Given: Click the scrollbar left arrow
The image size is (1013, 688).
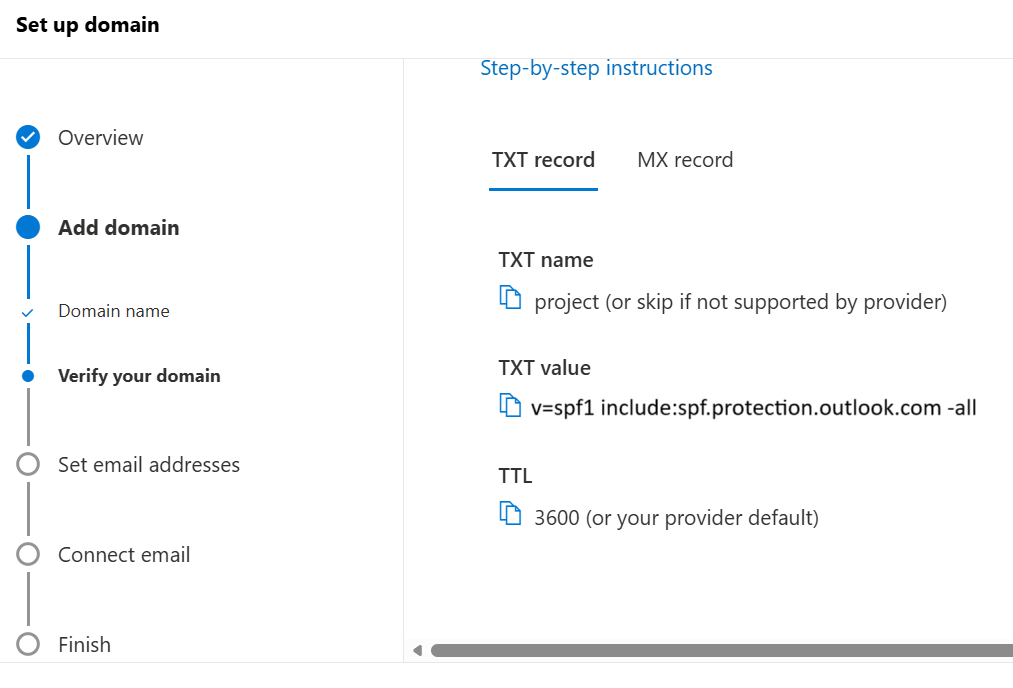Looking at the screenshot, I should coord(418,651).
